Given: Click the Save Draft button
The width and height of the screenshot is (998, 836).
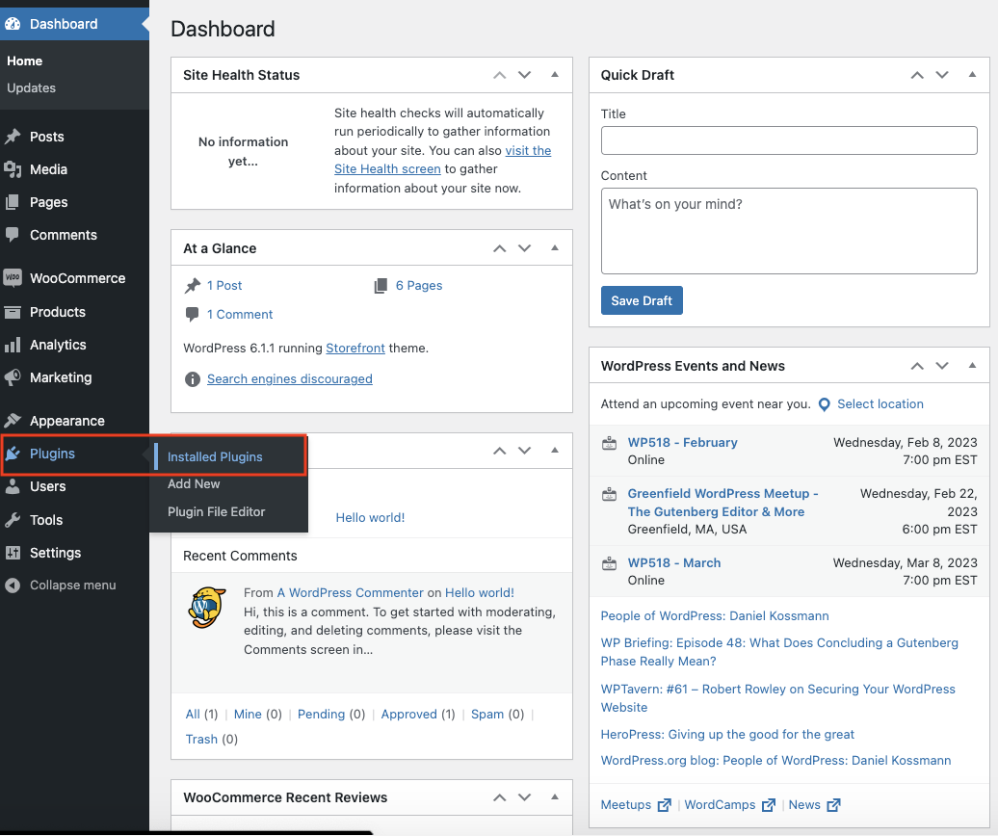Looking at the screenshot, I should [642, 301].
